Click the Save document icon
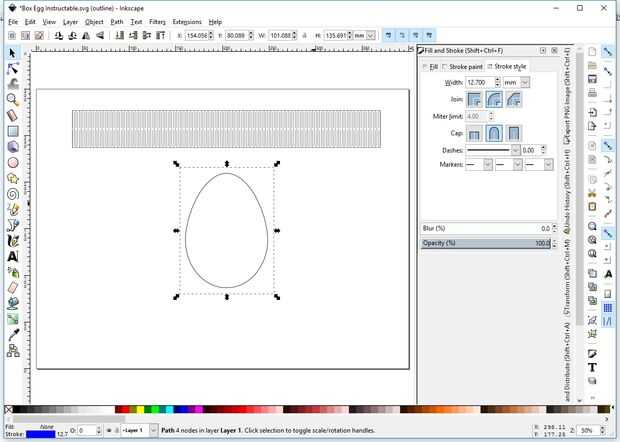The image size is (620, 442). pyautogui.click(x=592, y=79)
